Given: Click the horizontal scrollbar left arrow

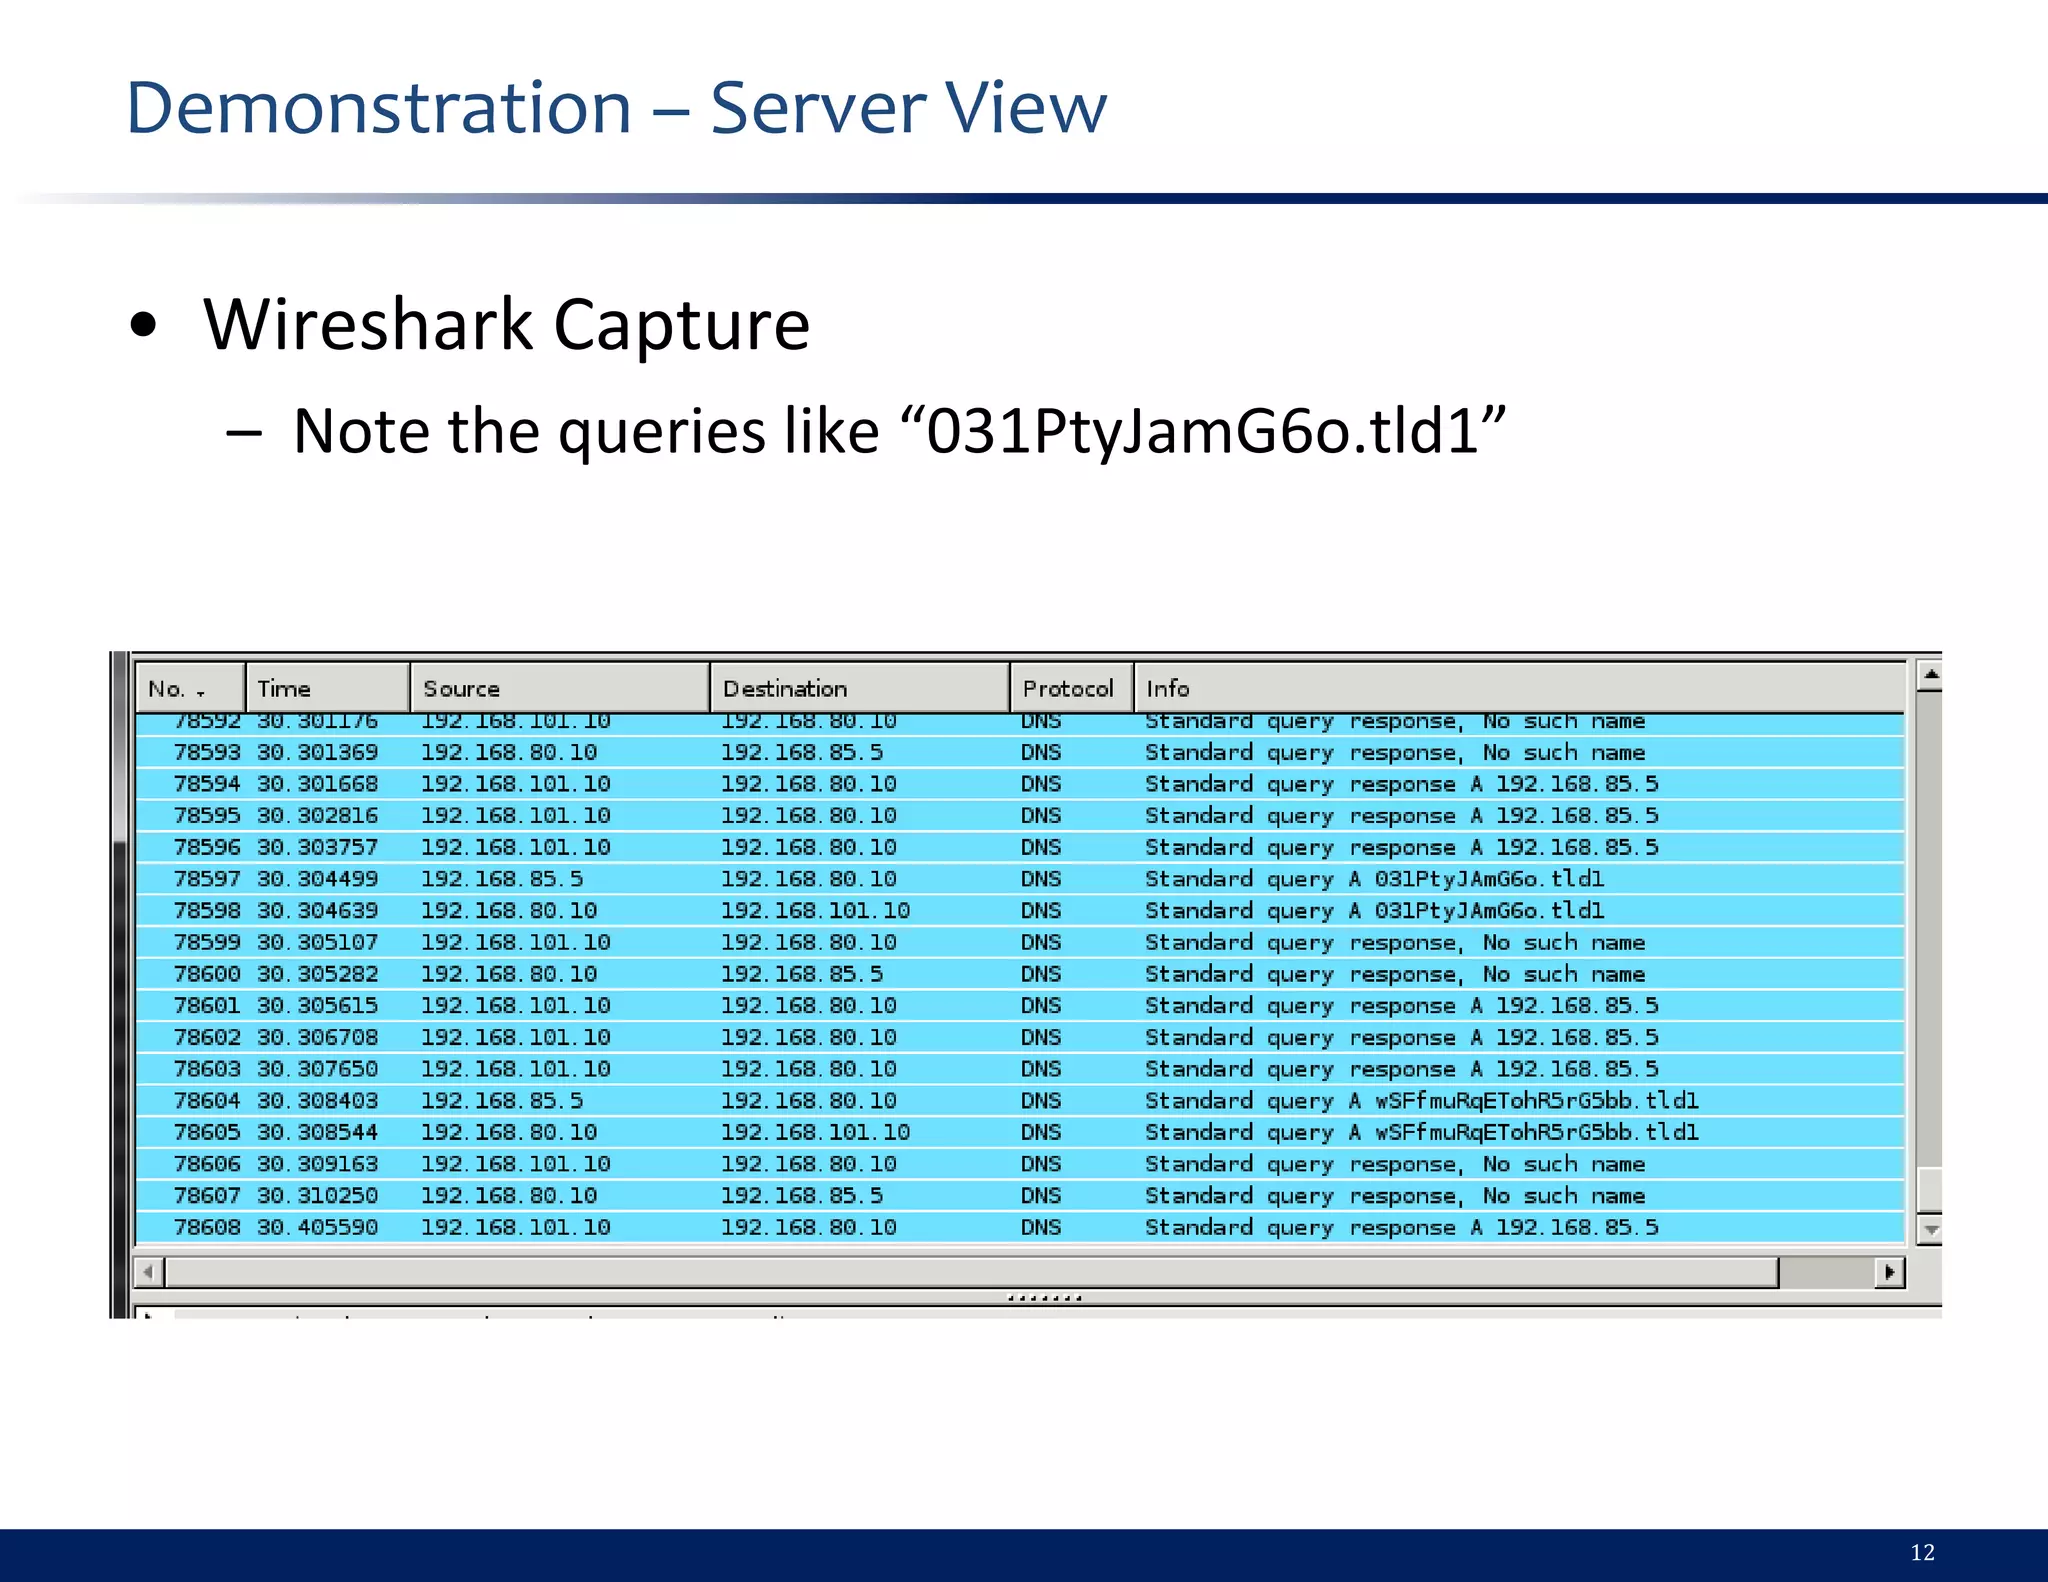Looking at the screenshot, I should pos(149,1272).
